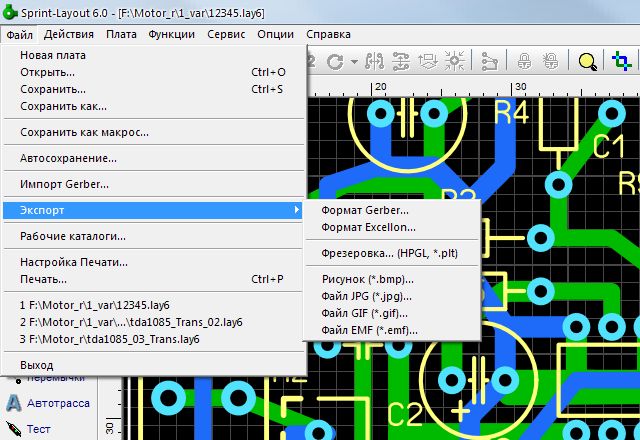Image resolution: width=640 pixels, height=440 pixels.
Task: Click the Автотрасса sidebar label
Action: [x=58, y=403]
